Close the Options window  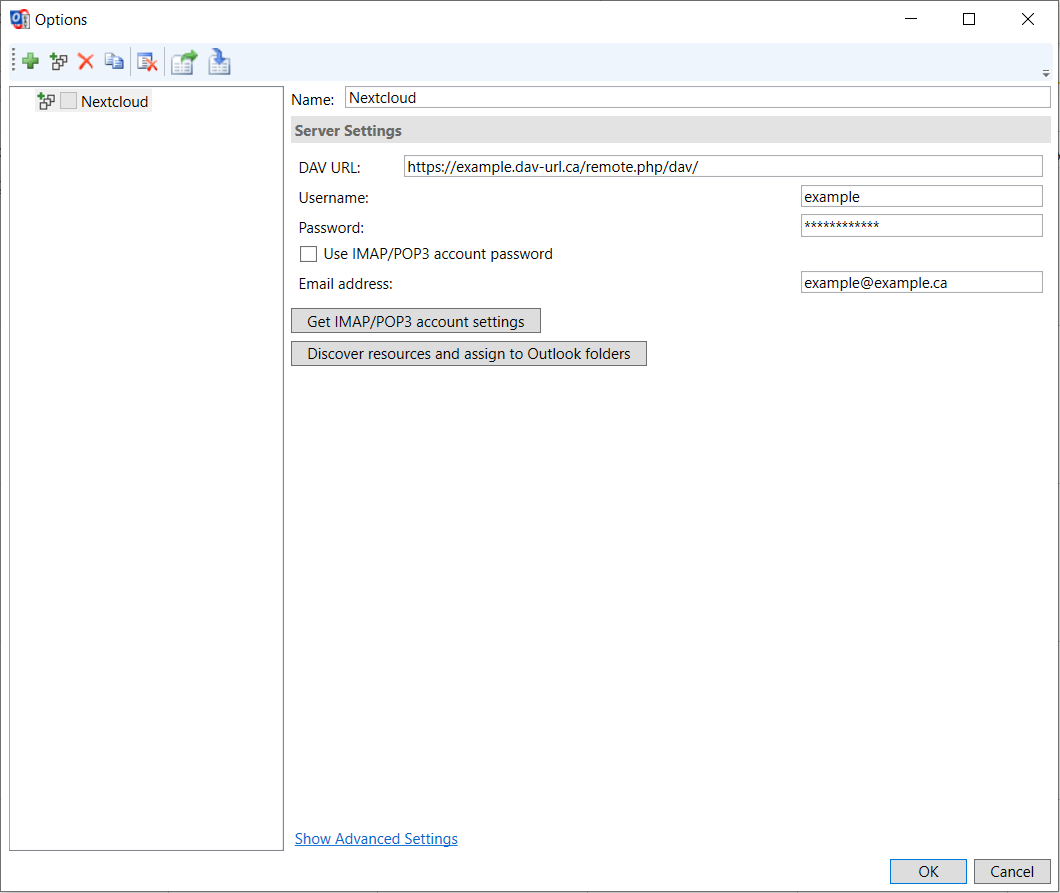click(x=1028, y=19)
